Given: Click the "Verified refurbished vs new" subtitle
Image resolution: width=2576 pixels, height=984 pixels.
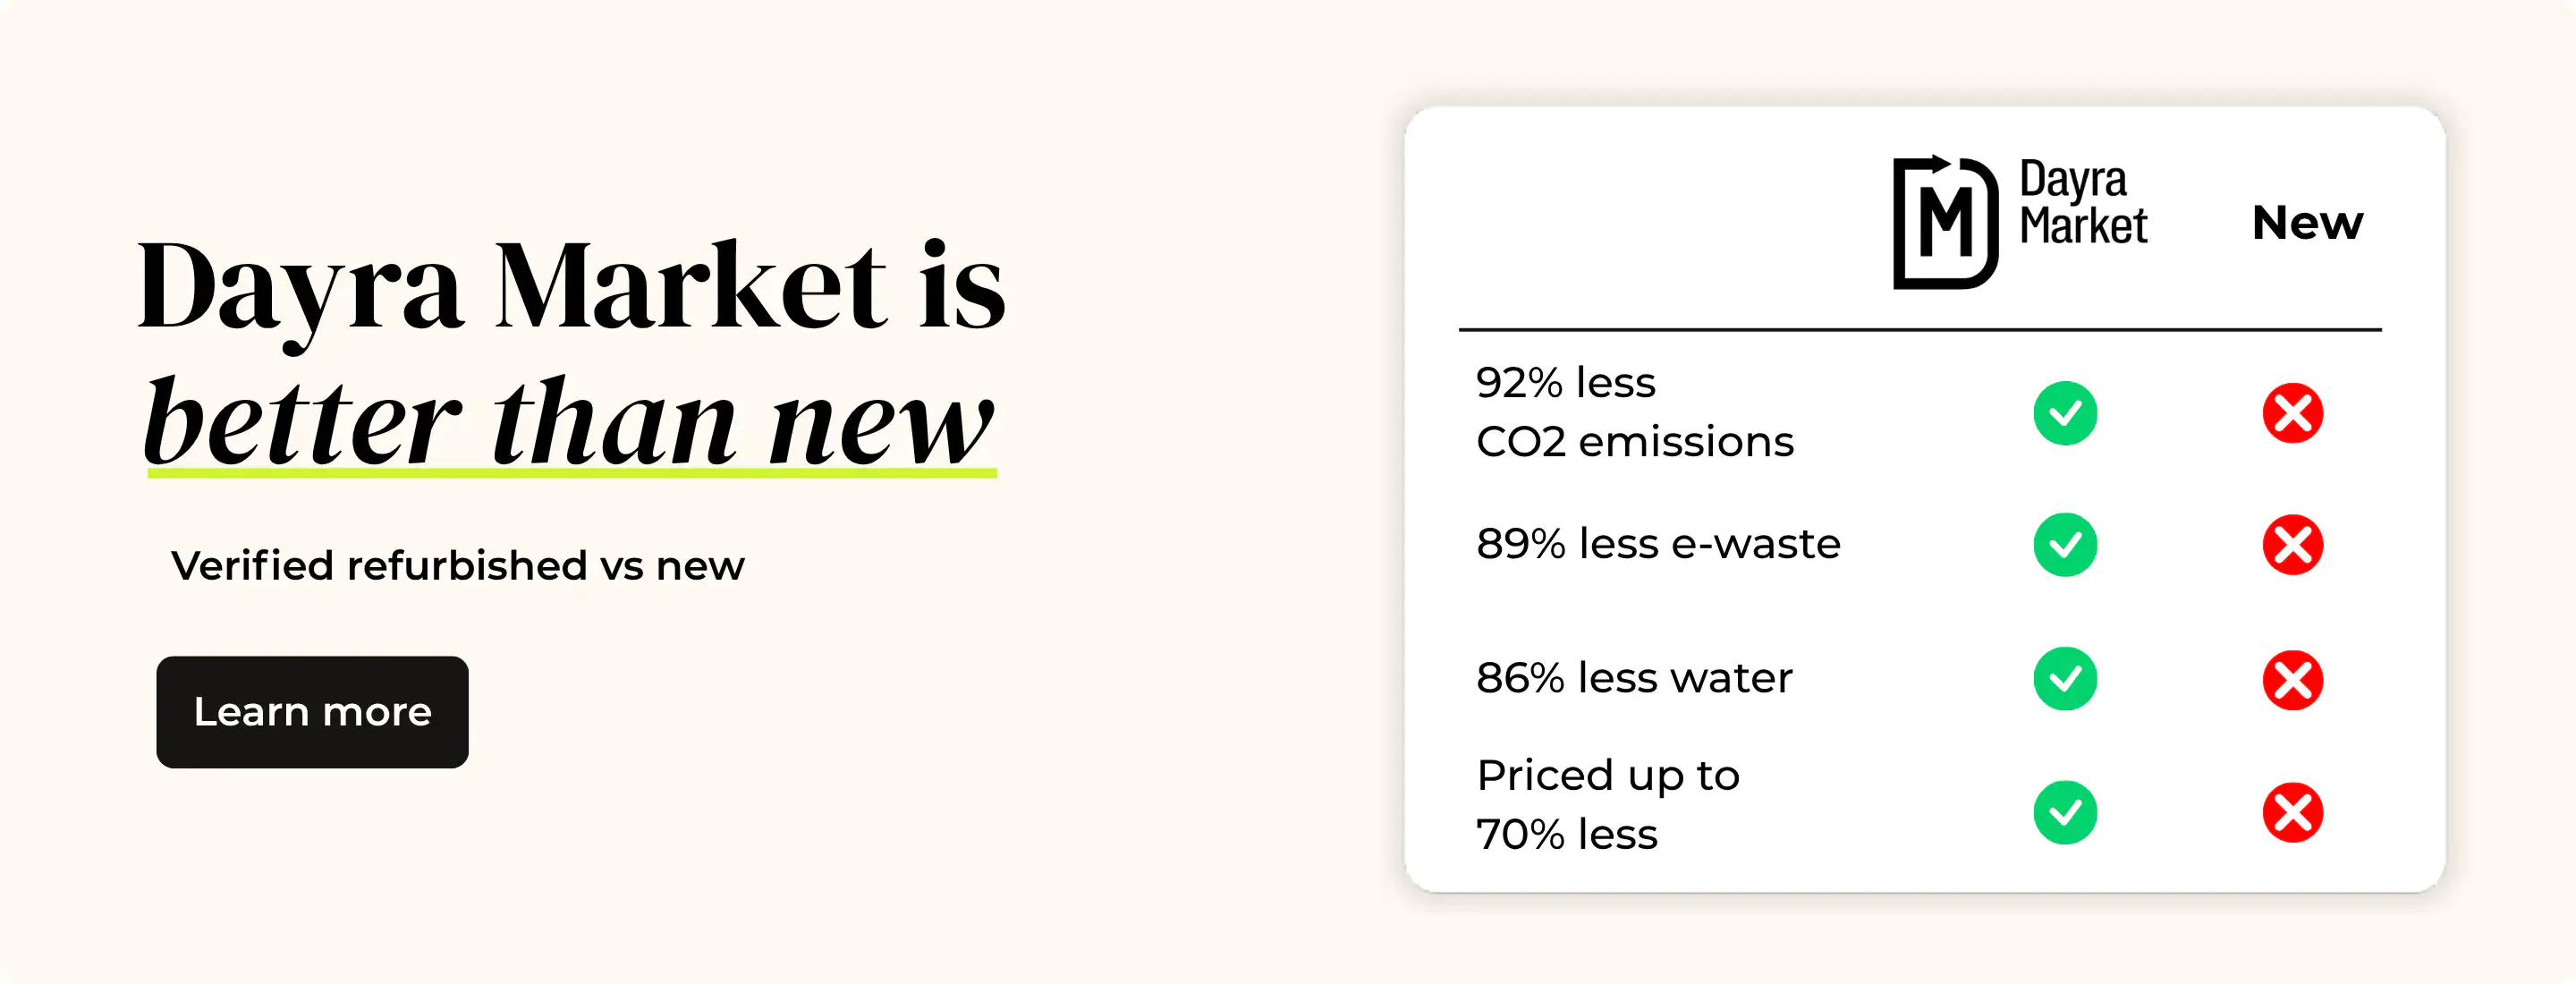Looking at the screenshot, I should tap(458, 566).
